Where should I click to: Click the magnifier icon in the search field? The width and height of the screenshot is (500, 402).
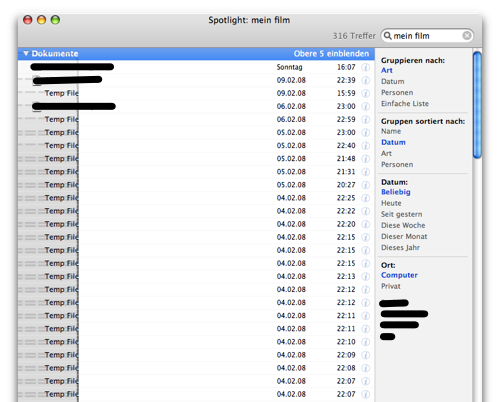387,35
